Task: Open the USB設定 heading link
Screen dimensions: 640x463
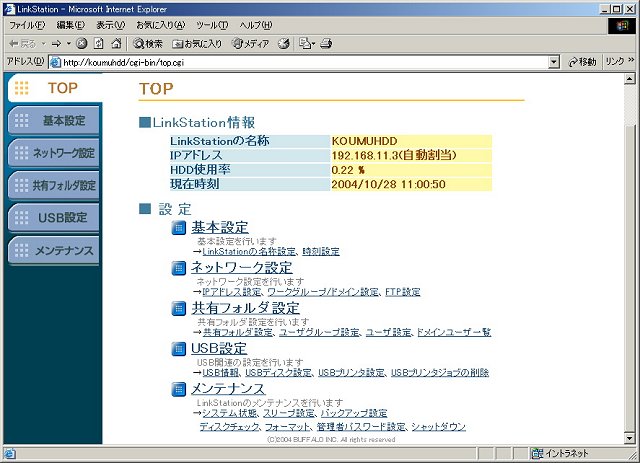Action: point(219,349)
